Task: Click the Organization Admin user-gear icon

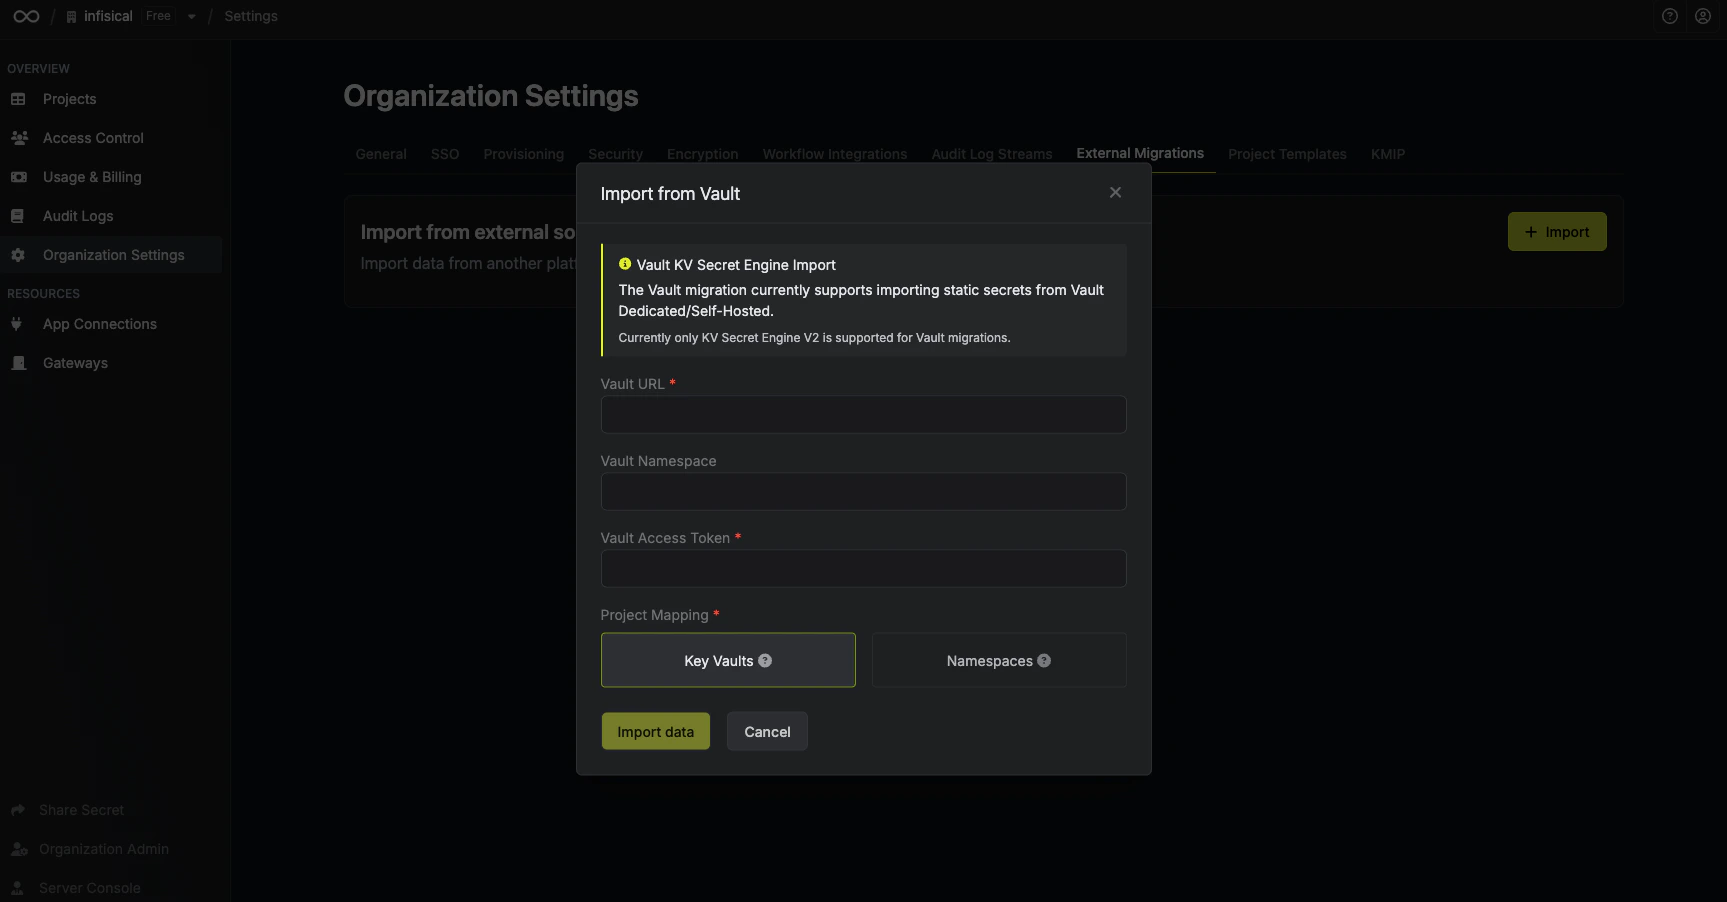Action: pos(19,849)
